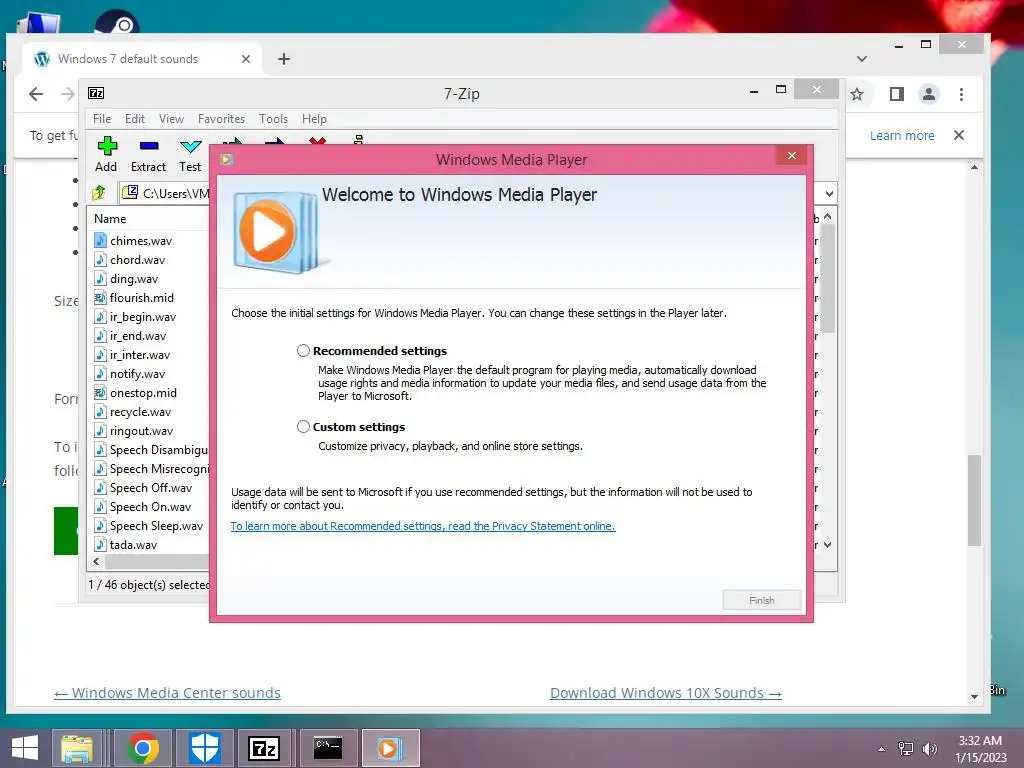Go back in Chrome
This screenshot has height=768, width=1024.
pos(36,95)
